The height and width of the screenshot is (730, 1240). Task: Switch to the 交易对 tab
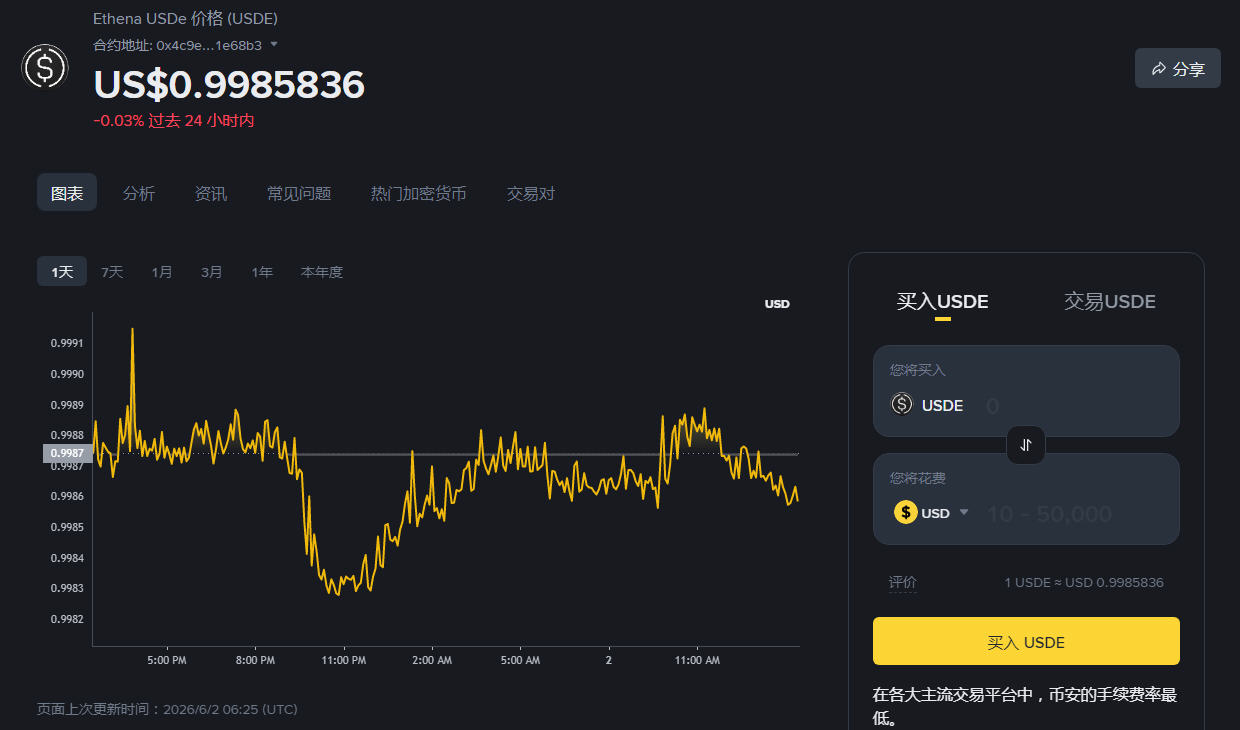[531, 193]
